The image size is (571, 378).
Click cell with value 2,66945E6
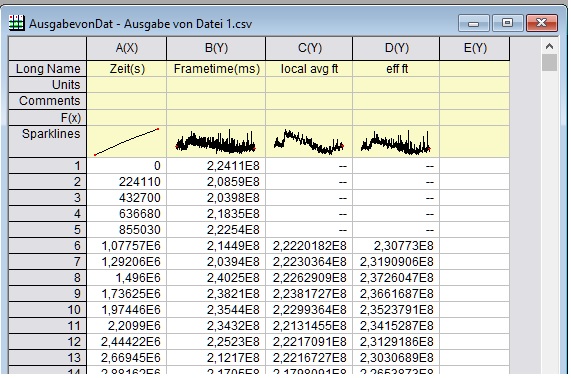click(126, 358)
